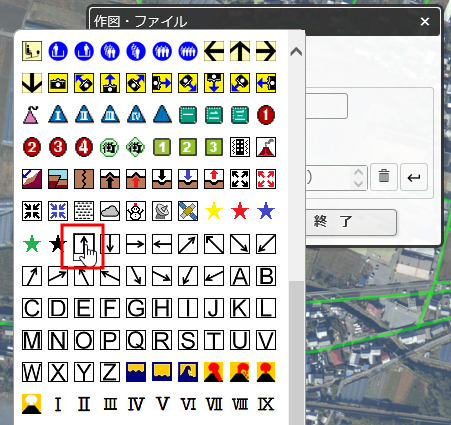Choose the red circled number 1 icon
Image resolution: width=451 pixels, height=425 pixels.
click(x=266, y=115)
